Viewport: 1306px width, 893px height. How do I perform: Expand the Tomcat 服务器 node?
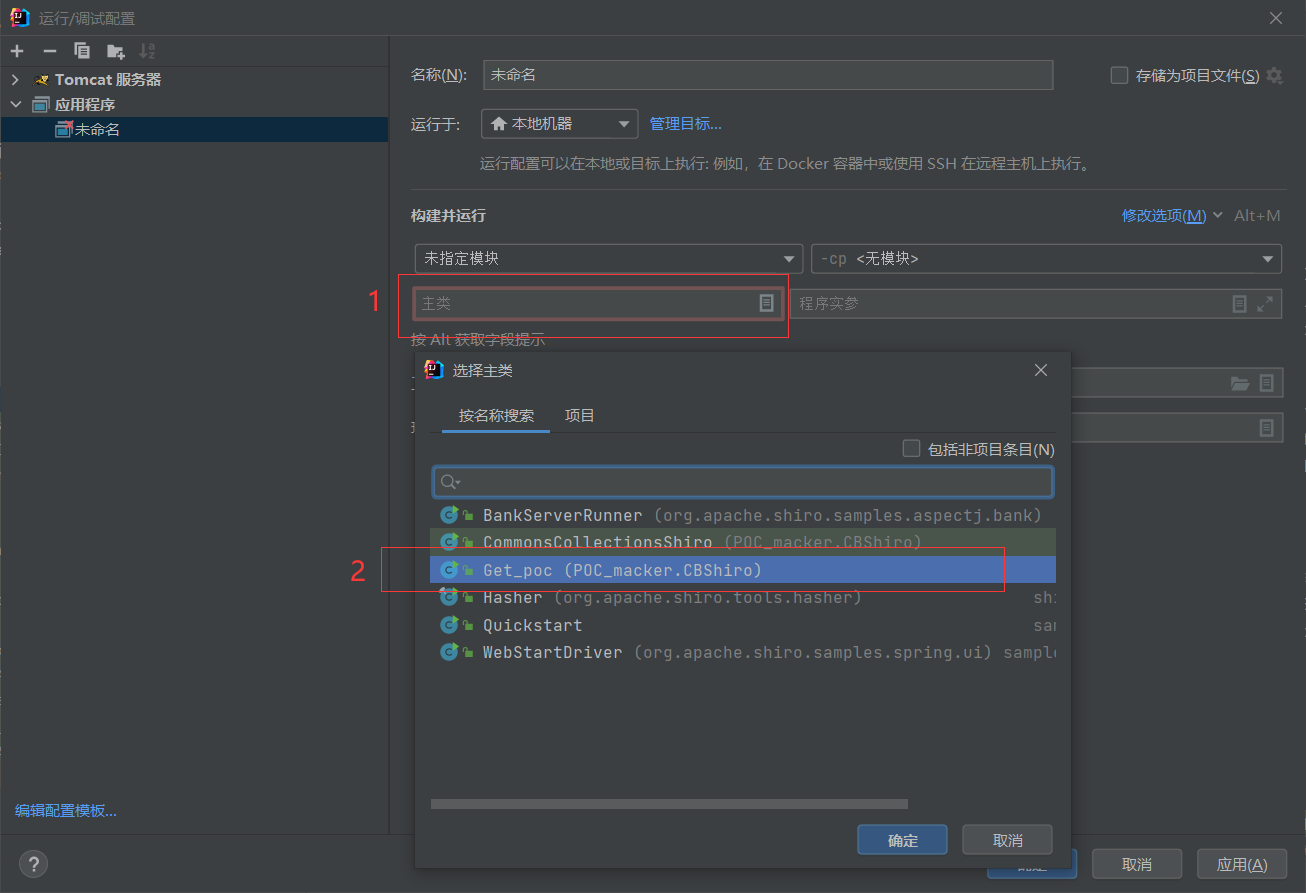(x=15, y=79)
